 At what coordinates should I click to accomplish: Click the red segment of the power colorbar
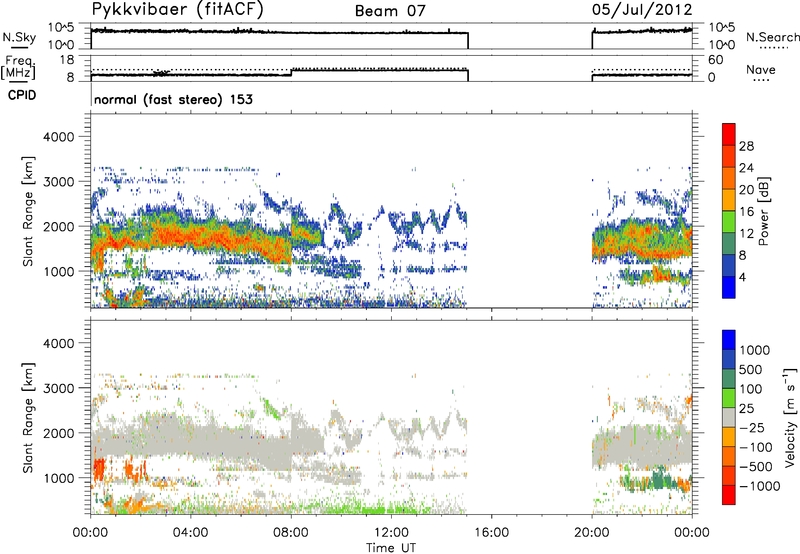[x=729, y=132]
